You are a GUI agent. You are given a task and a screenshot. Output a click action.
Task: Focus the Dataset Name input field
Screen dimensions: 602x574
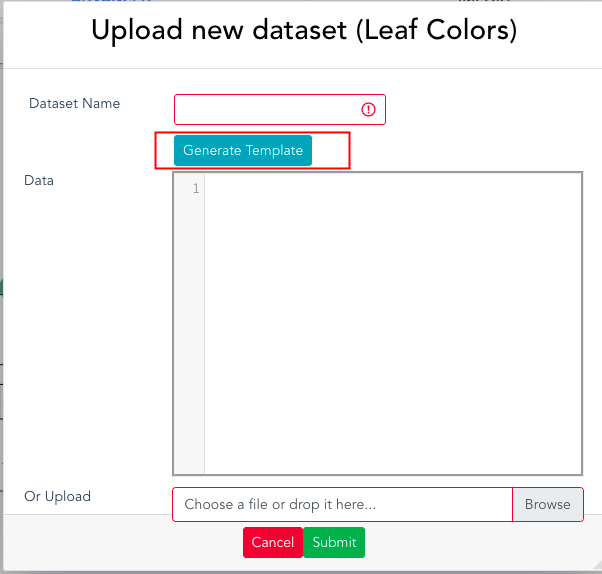tap(280, 109)
